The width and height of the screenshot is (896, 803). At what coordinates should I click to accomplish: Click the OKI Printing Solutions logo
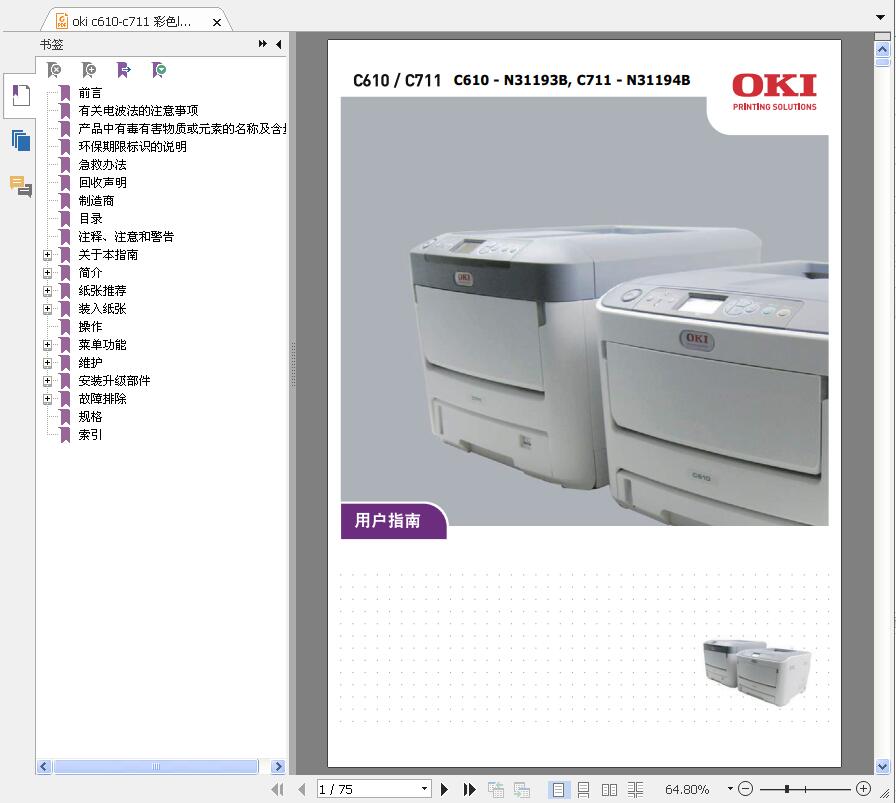tap(774, 91)
